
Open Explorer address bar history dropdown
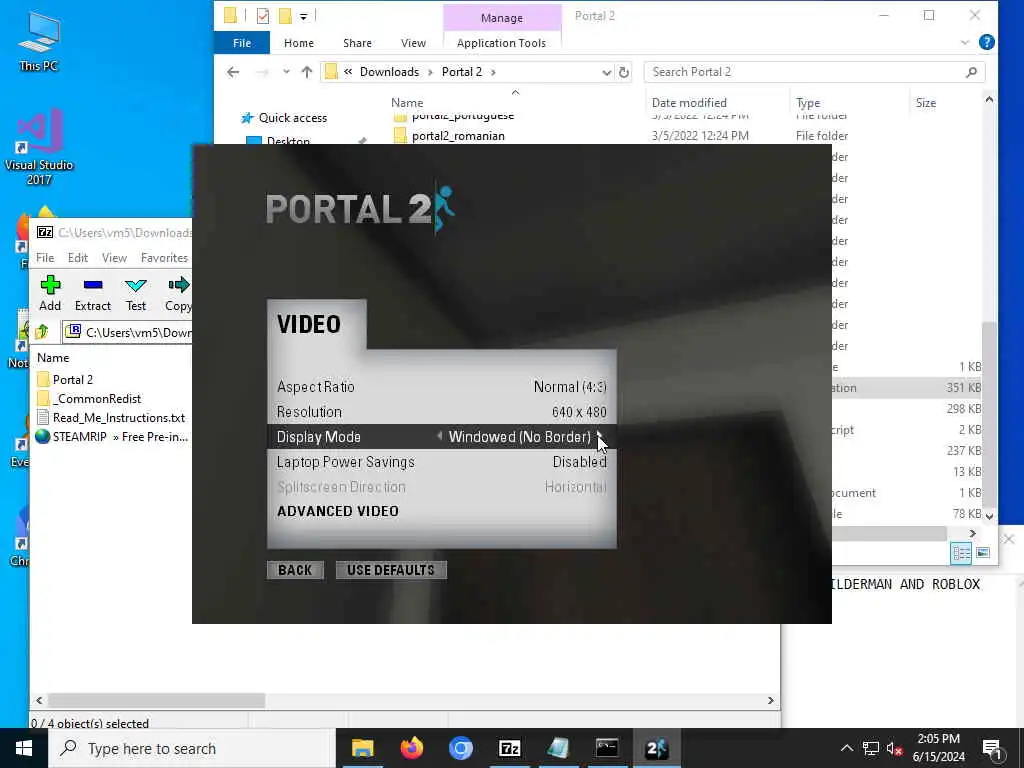coord(606,72)
